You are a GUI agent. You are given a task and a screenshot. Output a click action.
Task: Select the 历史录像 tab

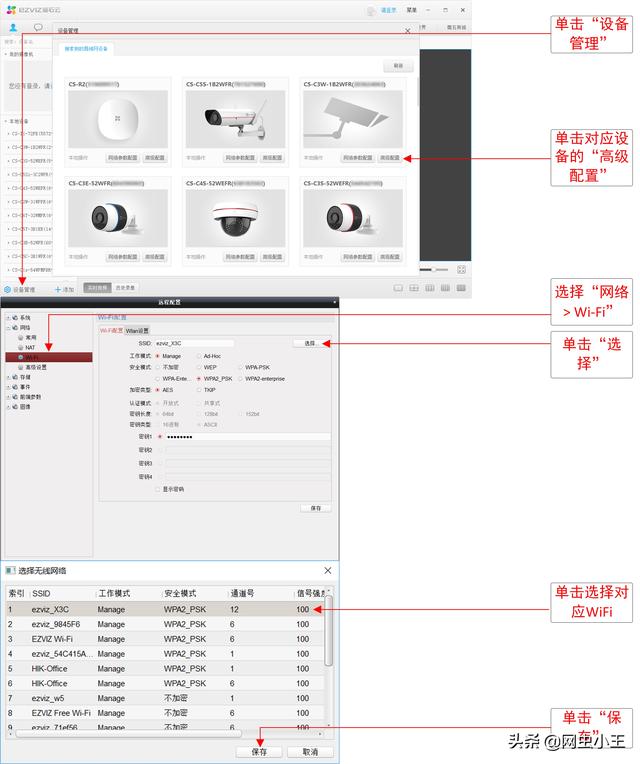125,288
